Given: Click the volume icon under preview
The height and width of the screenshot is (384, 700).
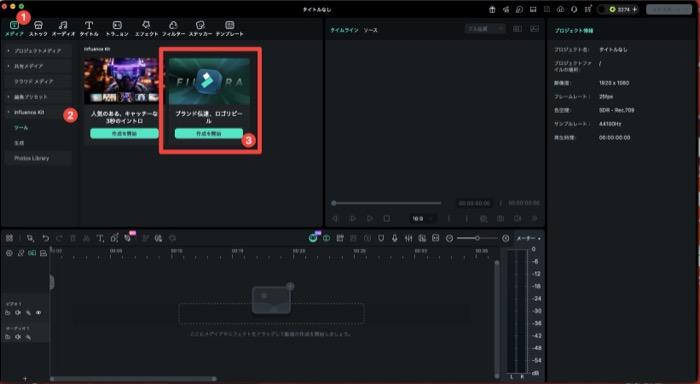Looking at the screenshot, I should click(517, 219).
